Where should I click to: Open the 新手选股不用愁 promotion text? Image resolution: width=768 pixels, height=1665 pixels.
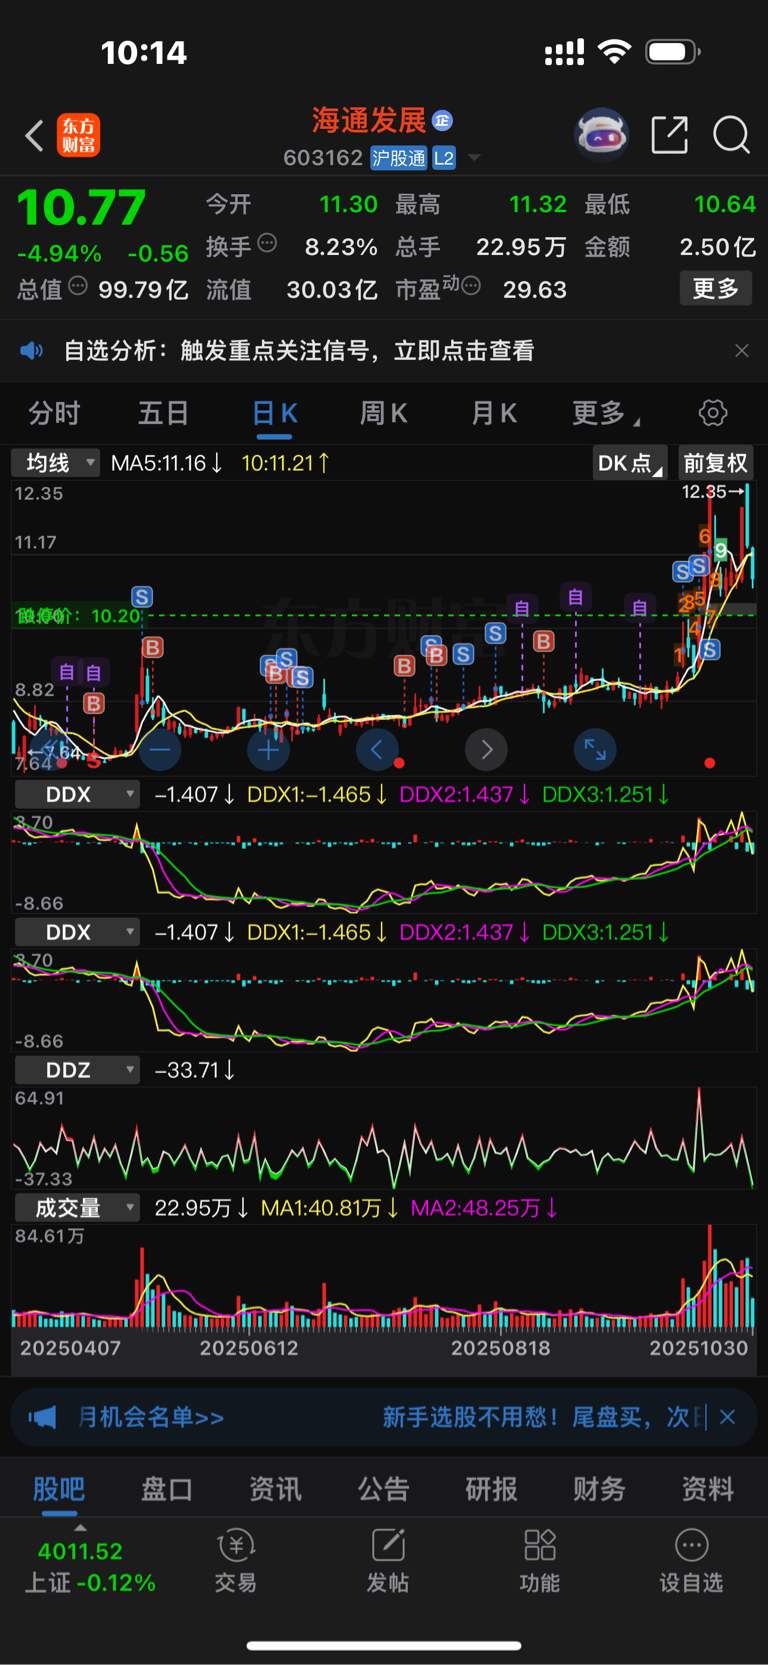[x=544, y=1417]
